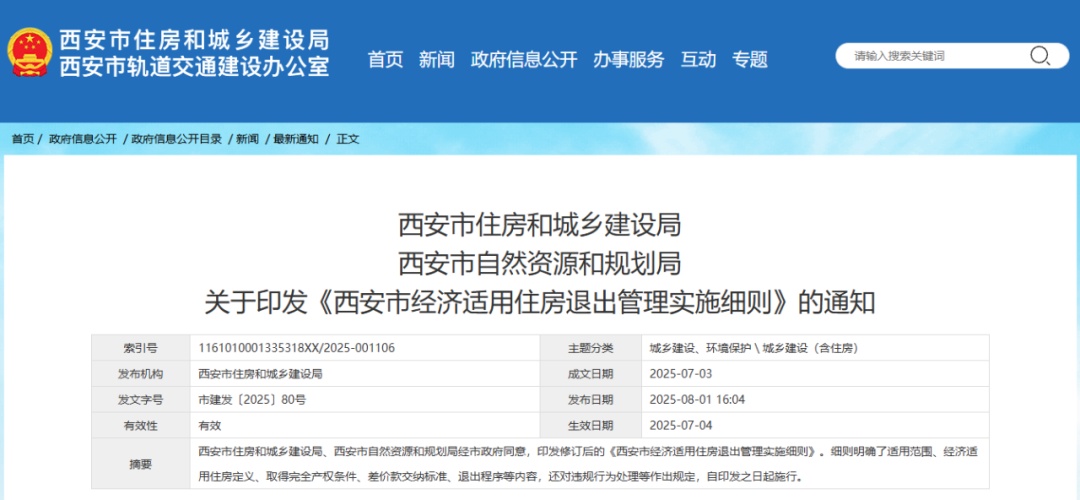Viewport: 1080px width, 500px height.
Task: Click the search magnifier icon
Action: (1039, 56)
